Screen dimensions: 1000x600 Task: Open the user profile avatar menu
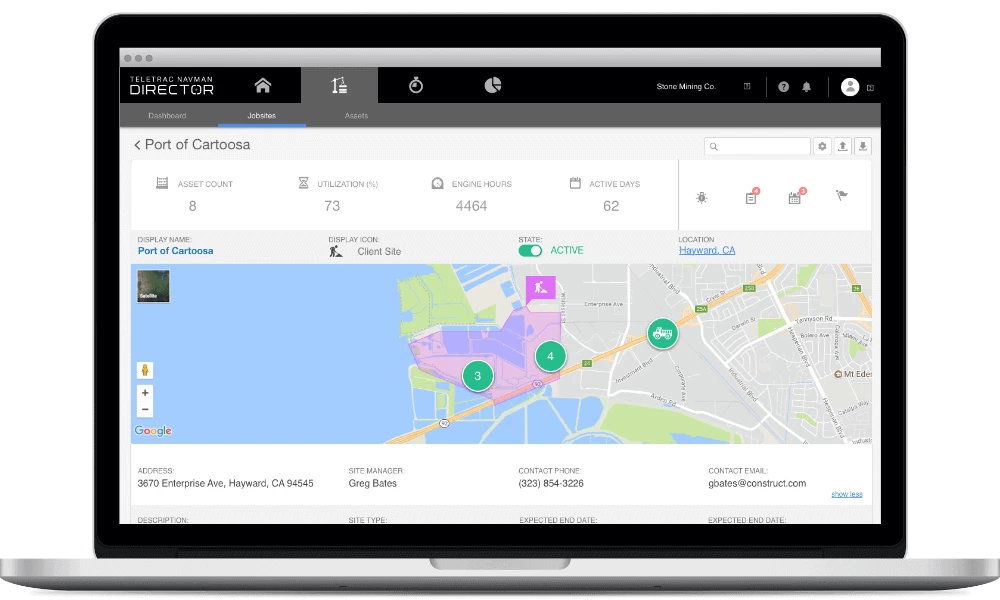850,87
